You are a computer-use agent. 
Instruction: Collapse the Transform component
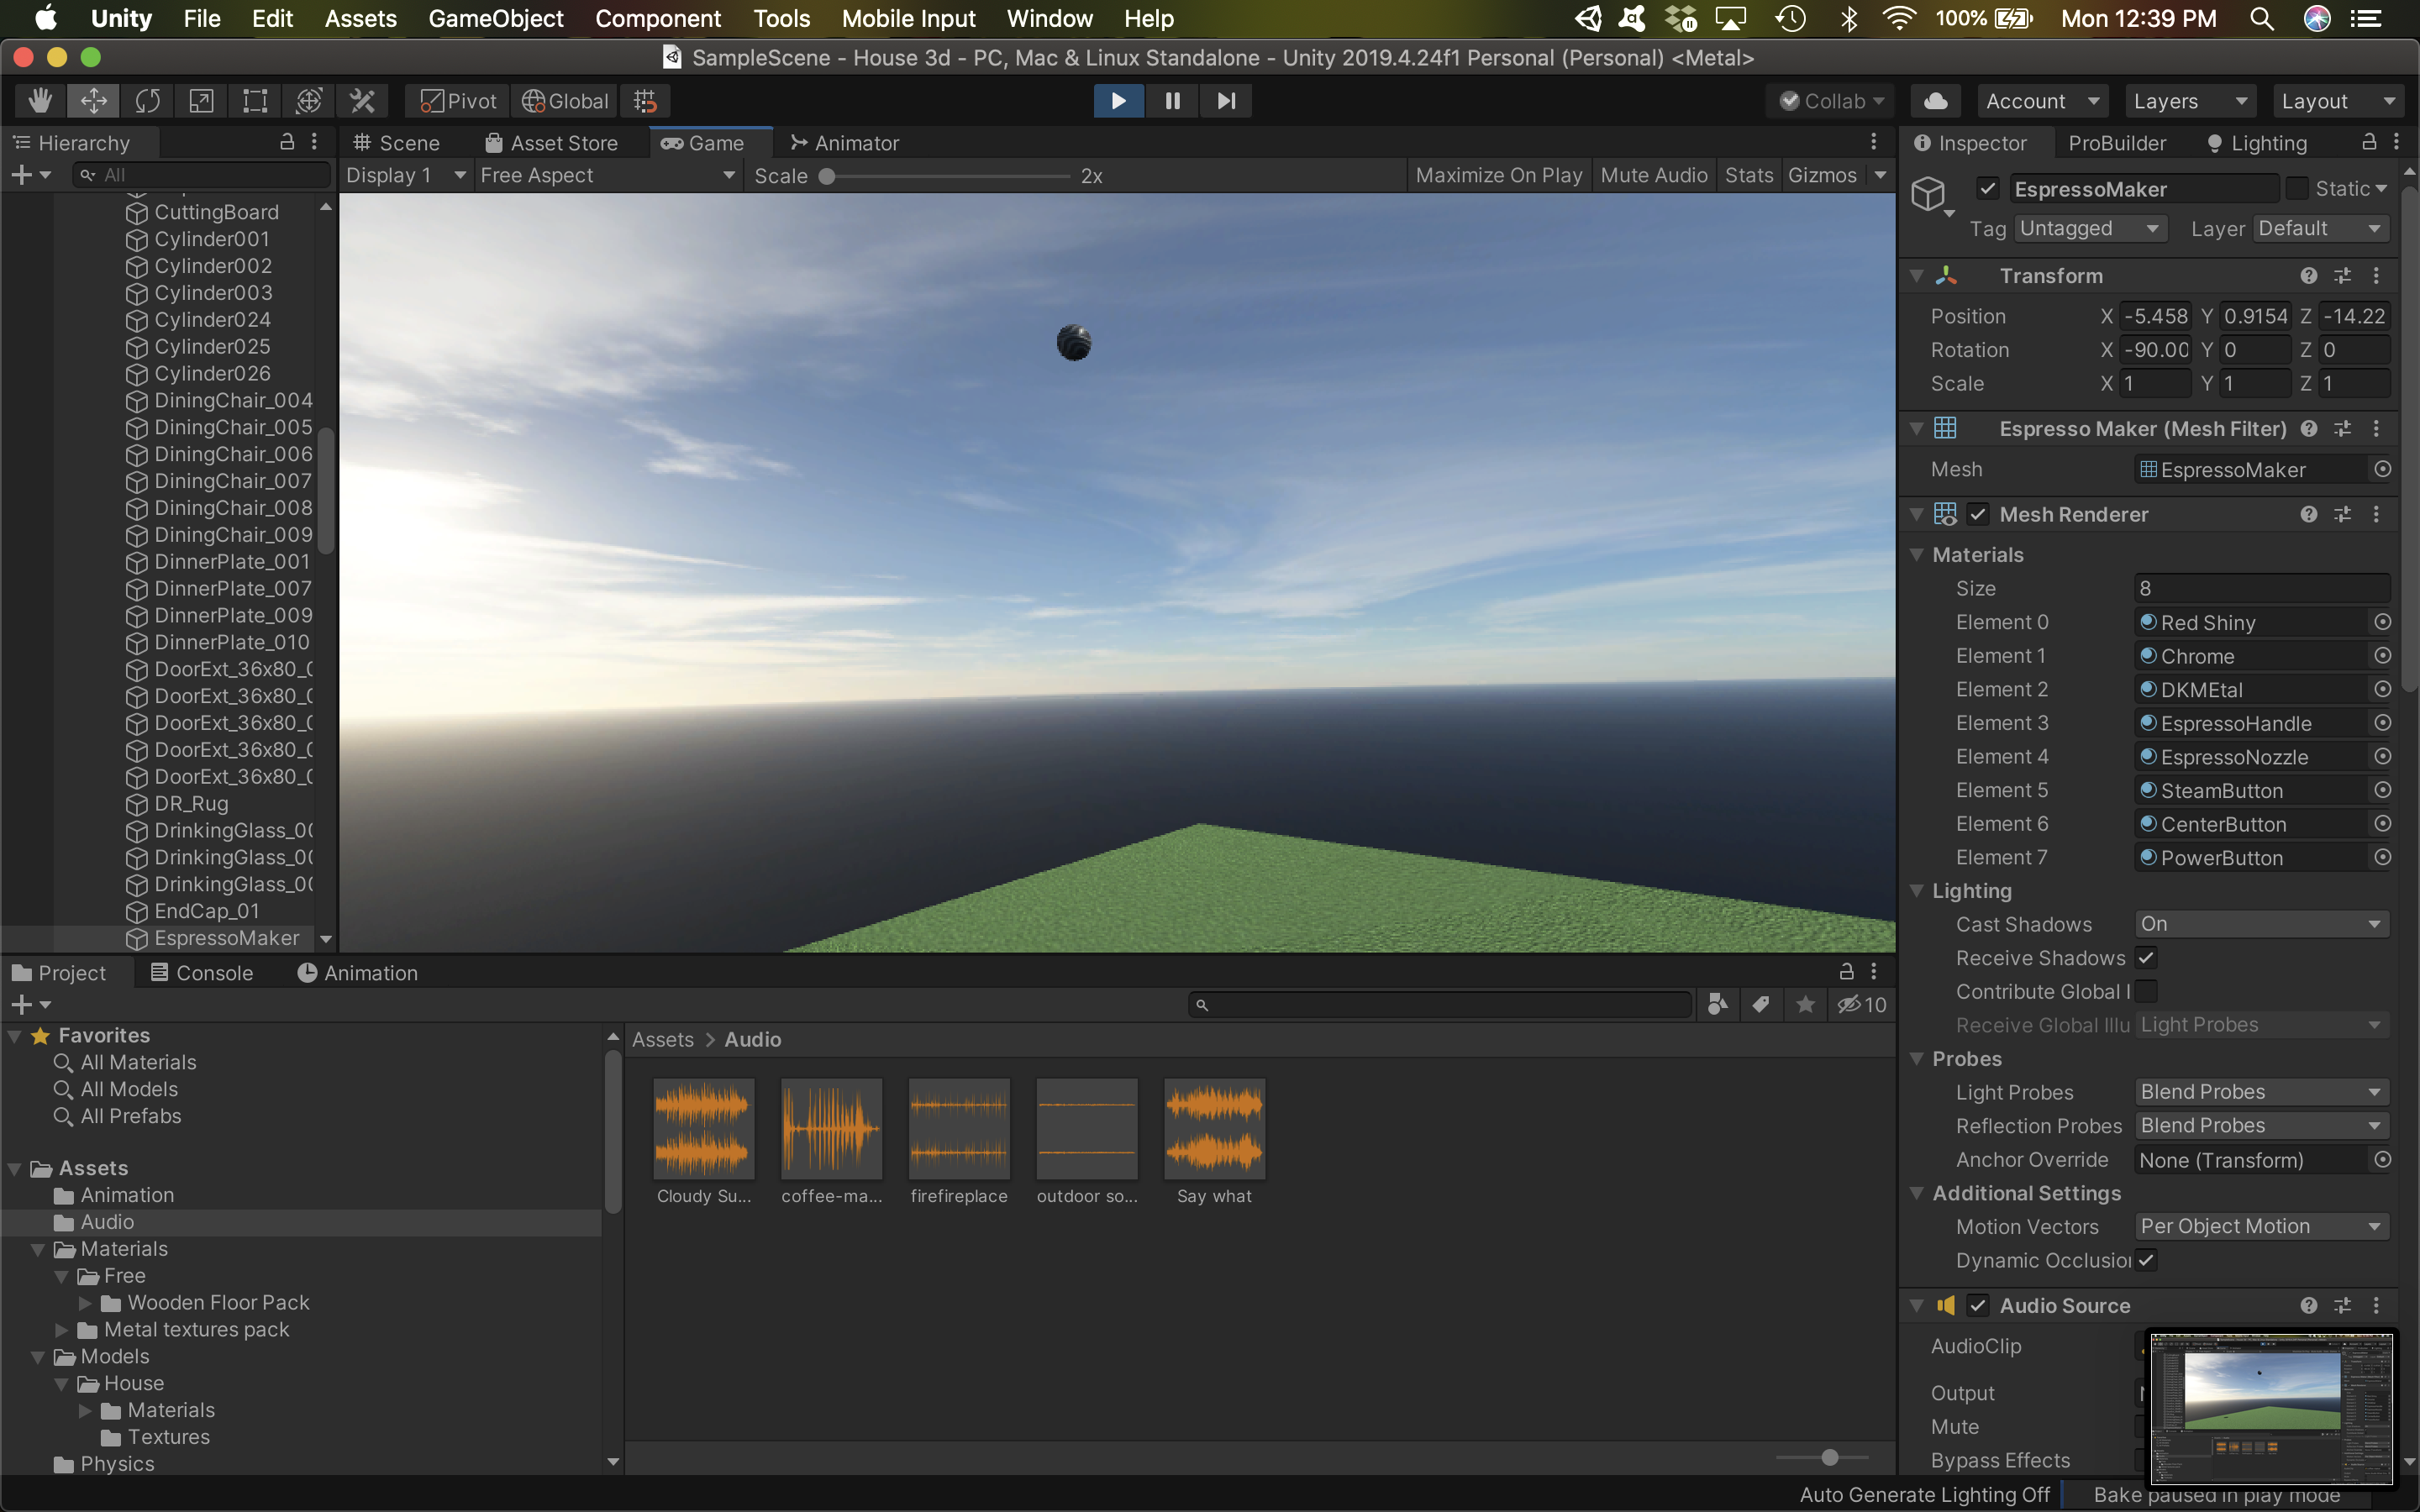1917,275
